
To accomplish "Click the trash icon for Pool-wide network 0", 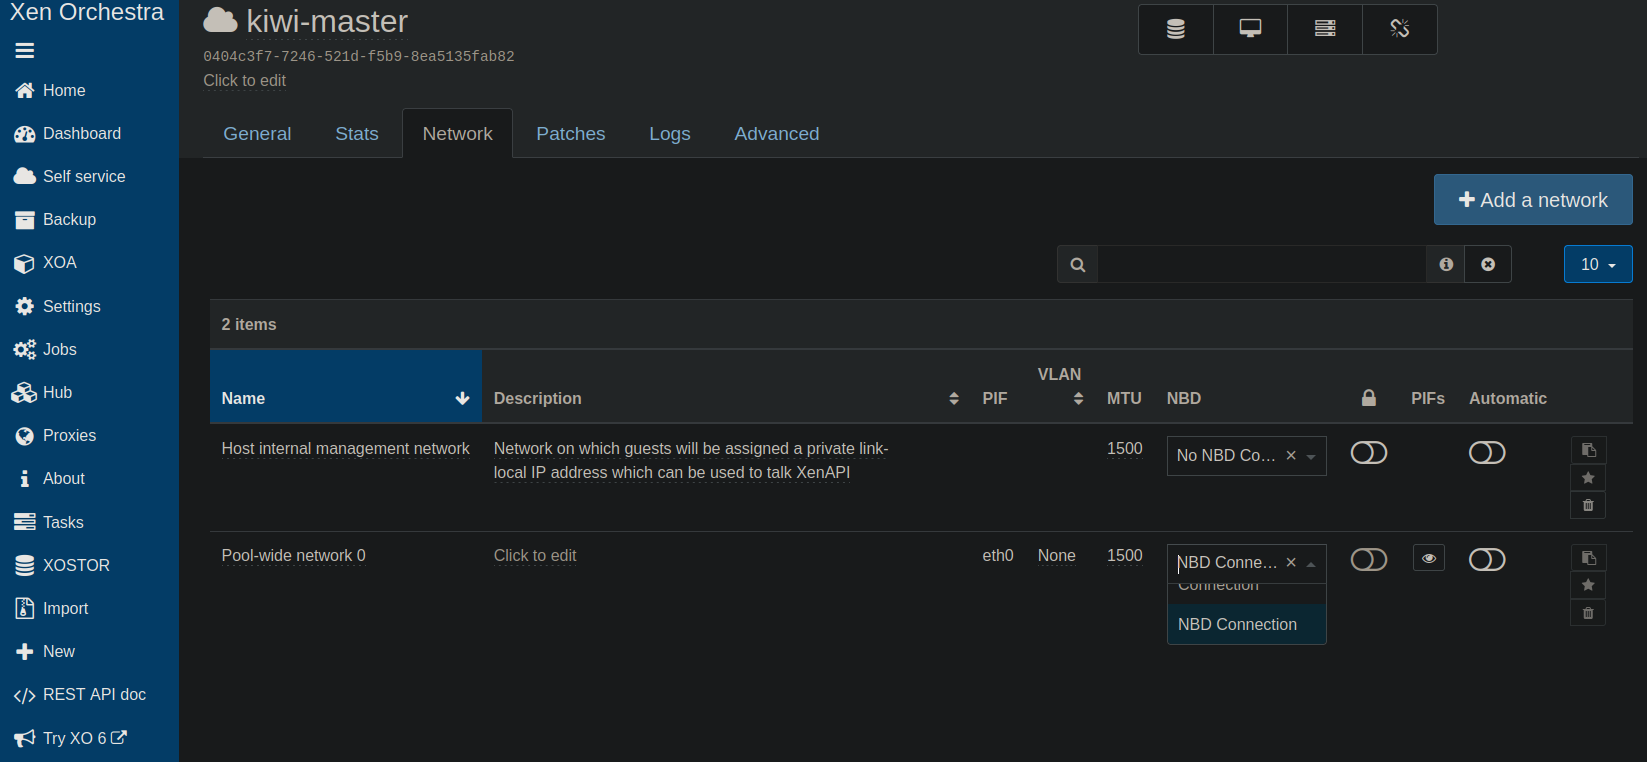I will click(x=1588, y=613).
